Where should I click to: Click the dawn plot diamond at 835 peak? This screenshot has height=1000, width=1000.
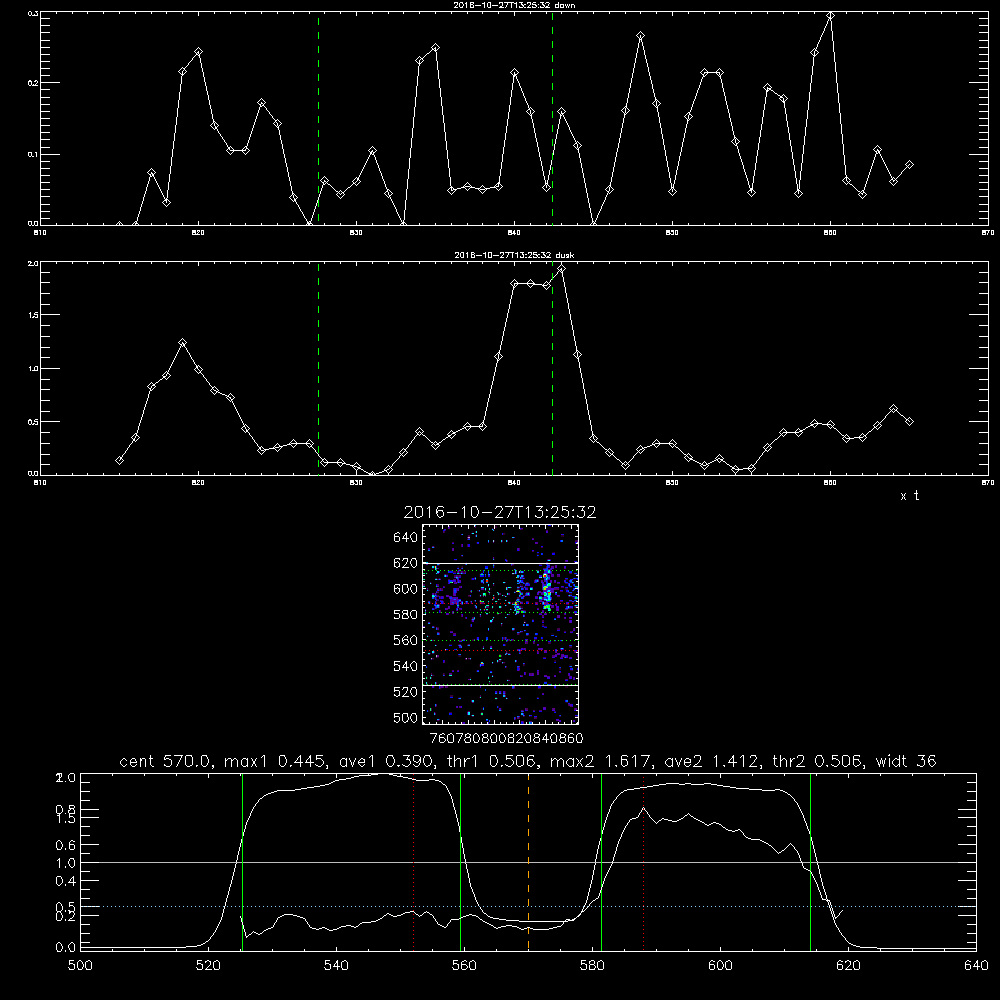point(435,47)
